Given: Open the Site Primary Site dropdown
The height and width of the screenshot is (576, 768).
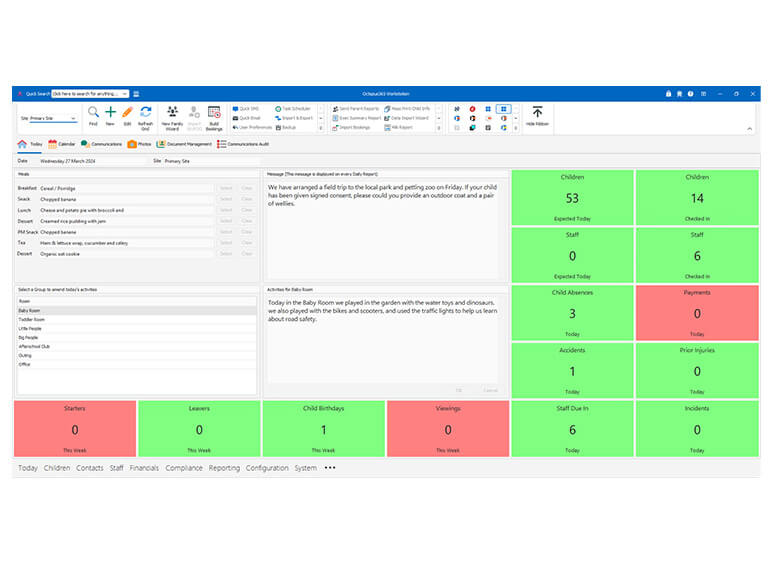Looking at the screenshot, I should pyautogui.click(x=53, y=118).
